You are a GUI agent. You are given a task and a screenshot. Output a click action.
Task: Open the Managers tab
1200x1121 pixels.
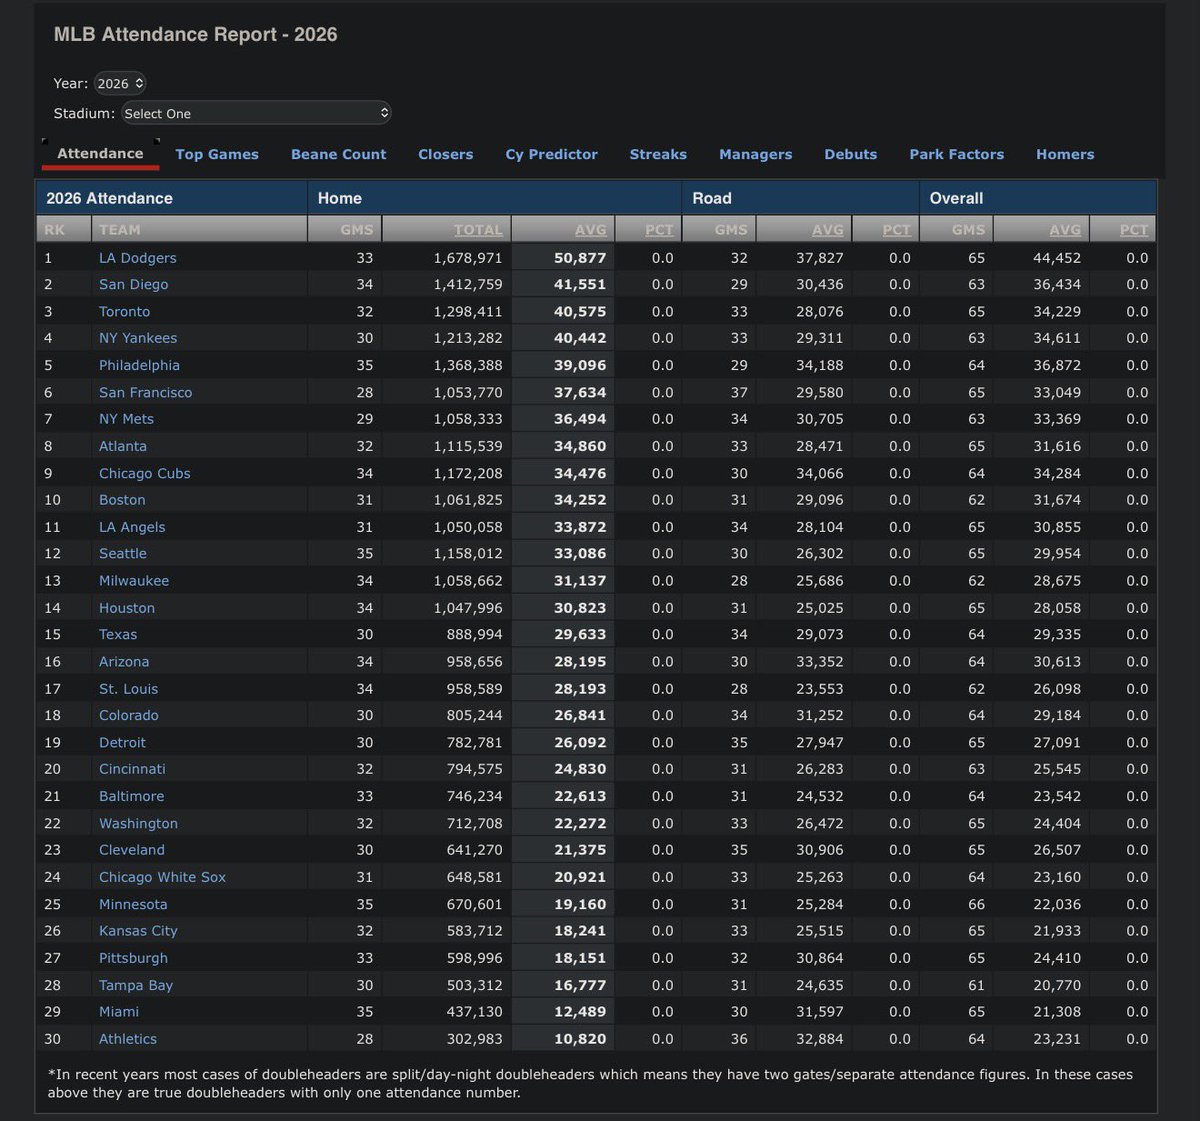click(x=755, y=154)
